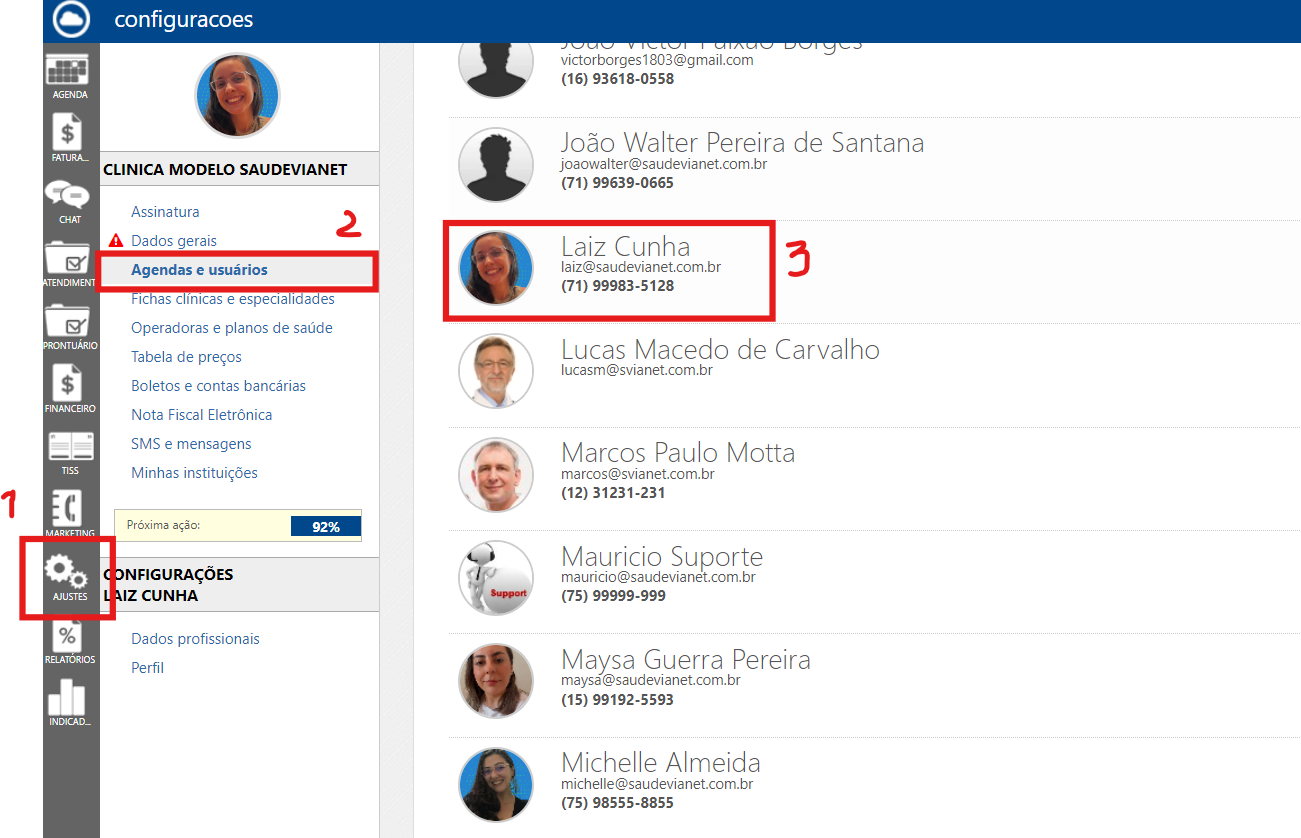Click Marcos Paulo Motta's photo
Screen dimensions: 1301x838
tap(496, 475)
